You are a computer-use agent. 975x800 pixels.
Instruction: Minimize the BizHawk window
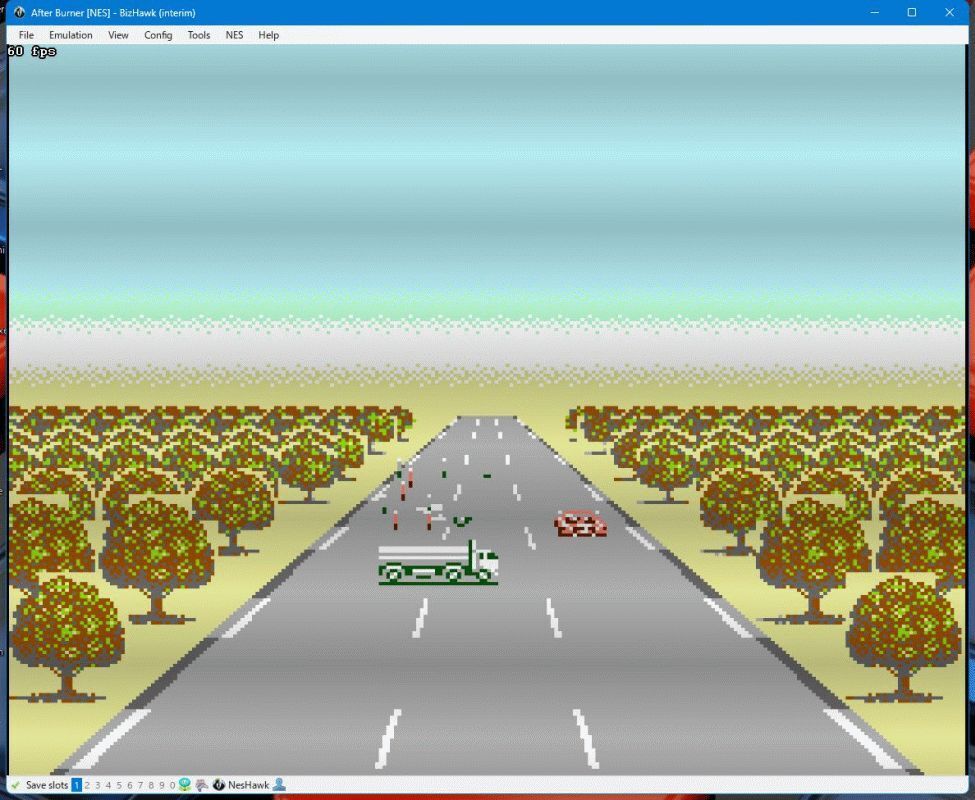point(874,12)
